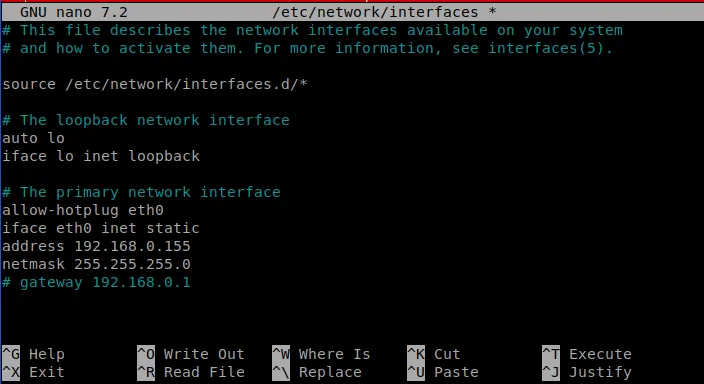Place cursor on the address 192.168.0.155 line
Image resolution: width=704 pixels, height=384 pixels.
pyautogui.click(x=97, y=246)
